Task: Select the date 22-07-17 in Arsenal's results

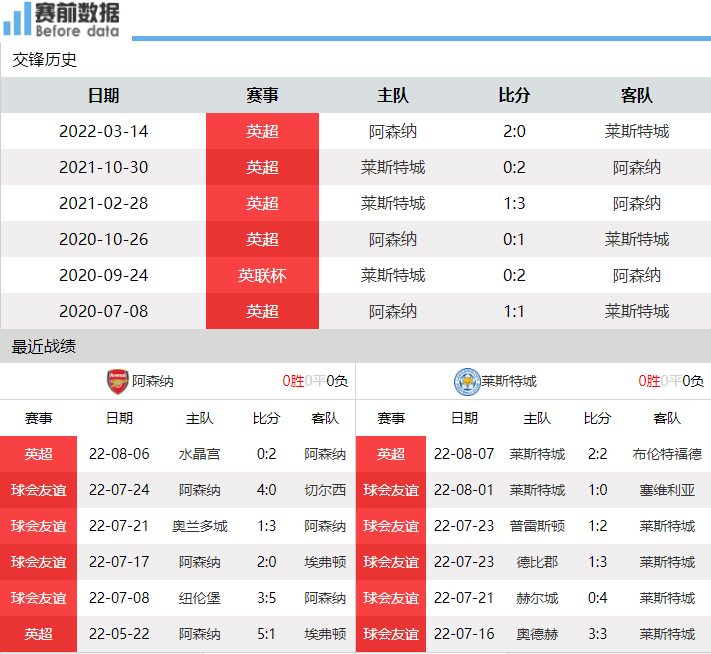Action: point(119,562)
